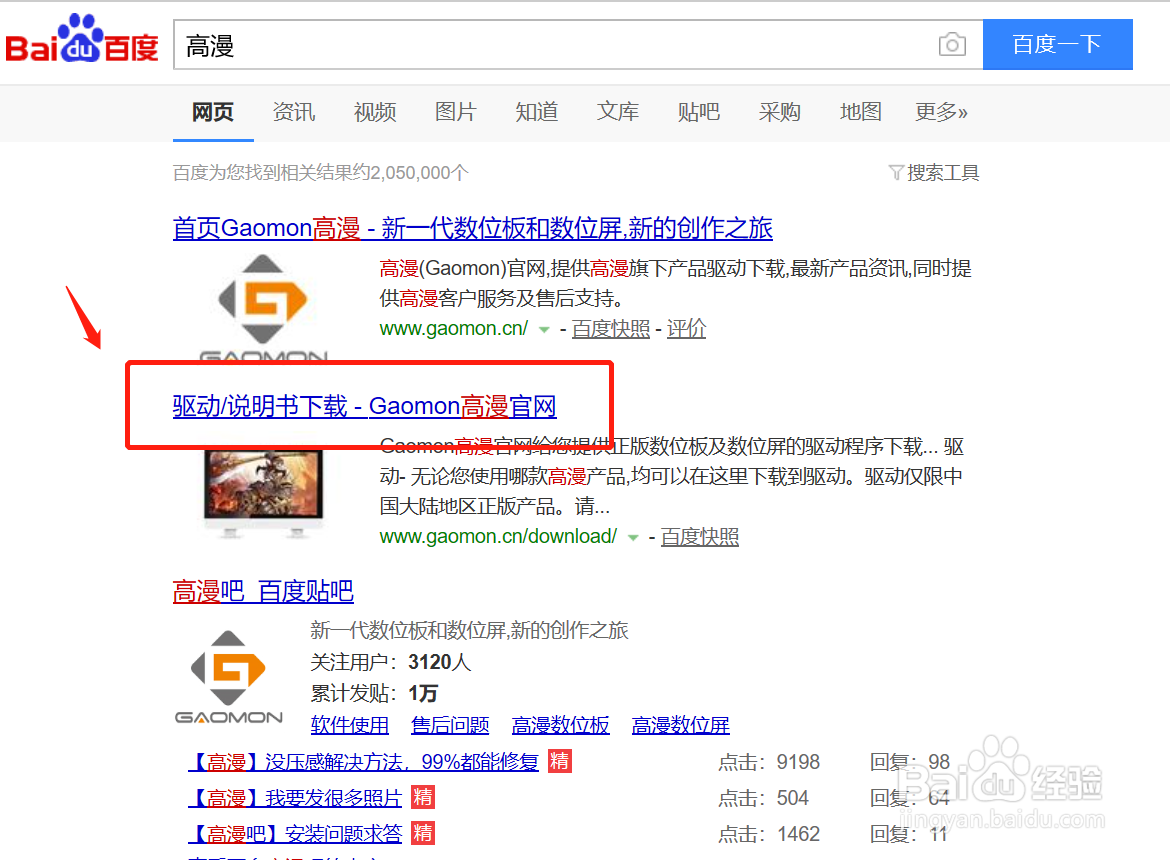Open 驱动/说明书下载 - Gaomon高漫官网 link
Image resolution: width=1170 pixels, height=860 pixels.
pos(364,406)
